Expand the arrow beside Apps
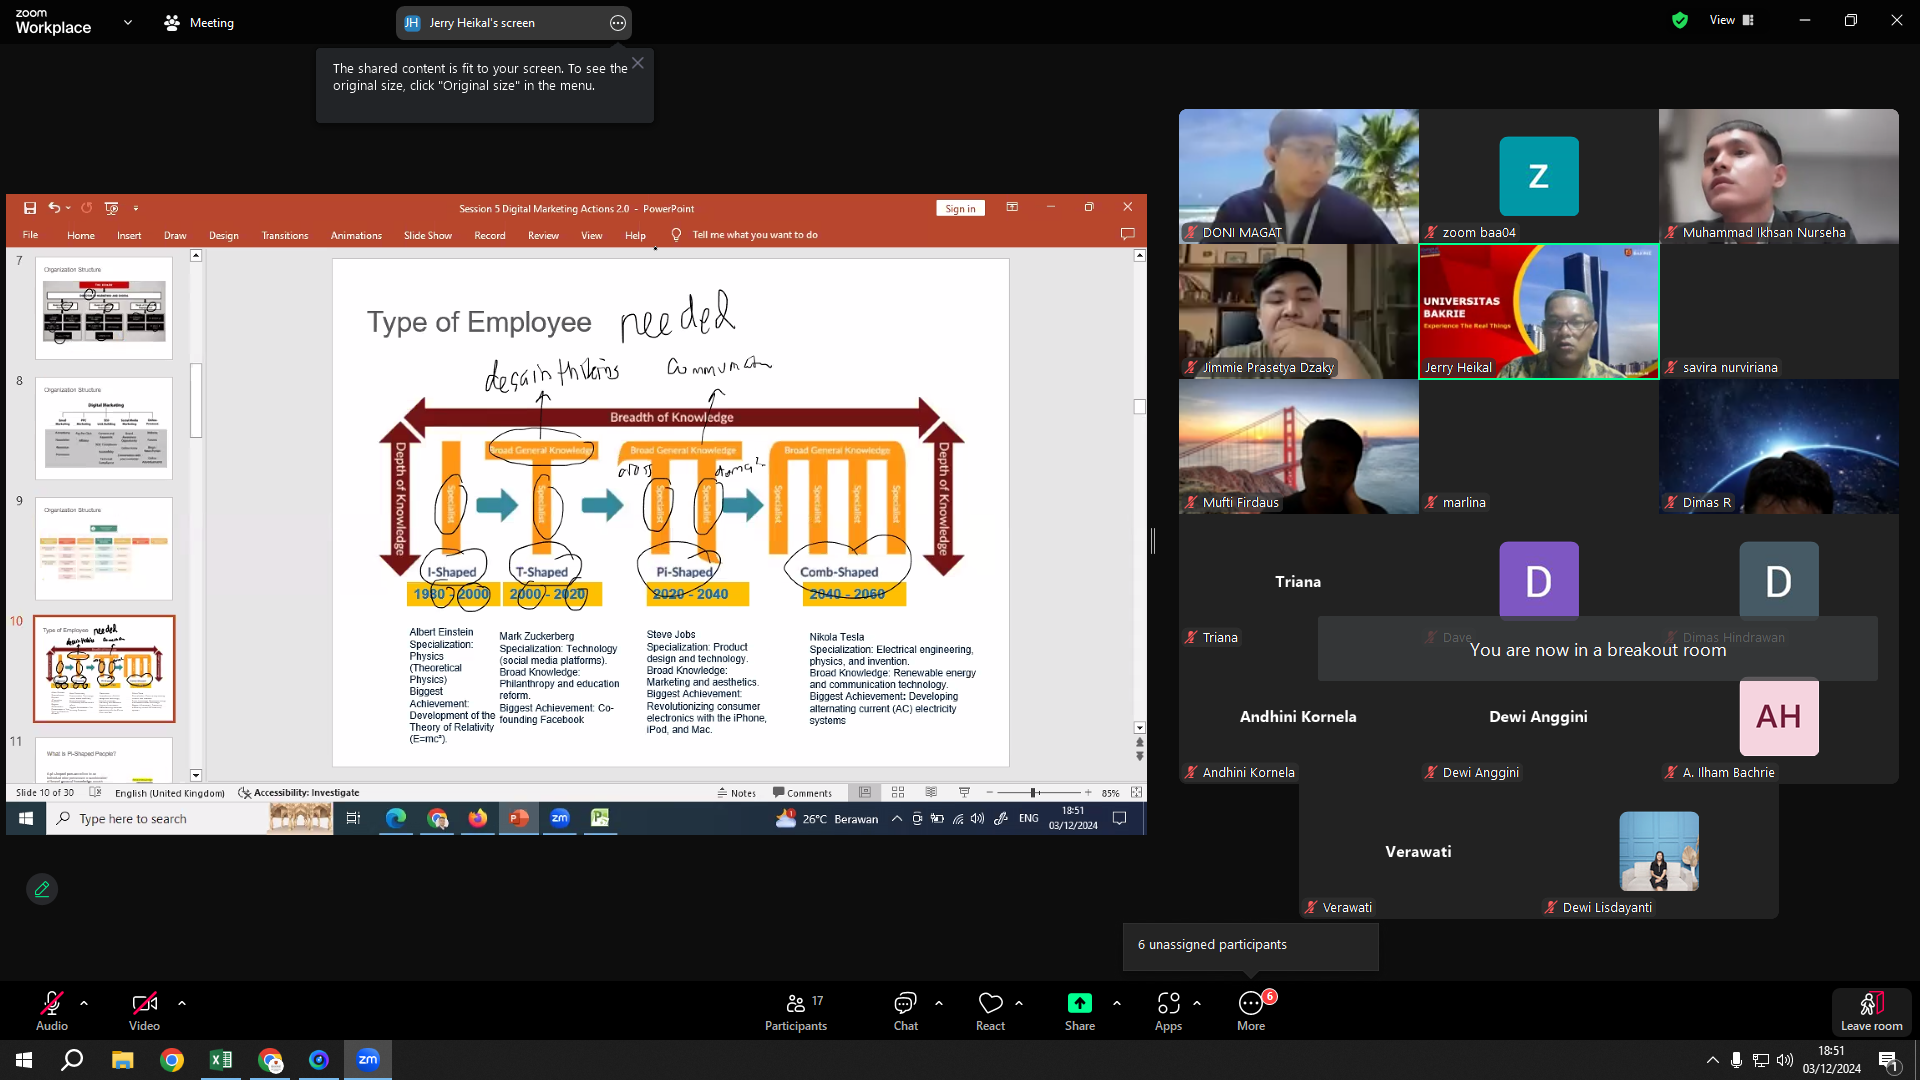The image size is (1920, 1080). click(1197, 1003)
